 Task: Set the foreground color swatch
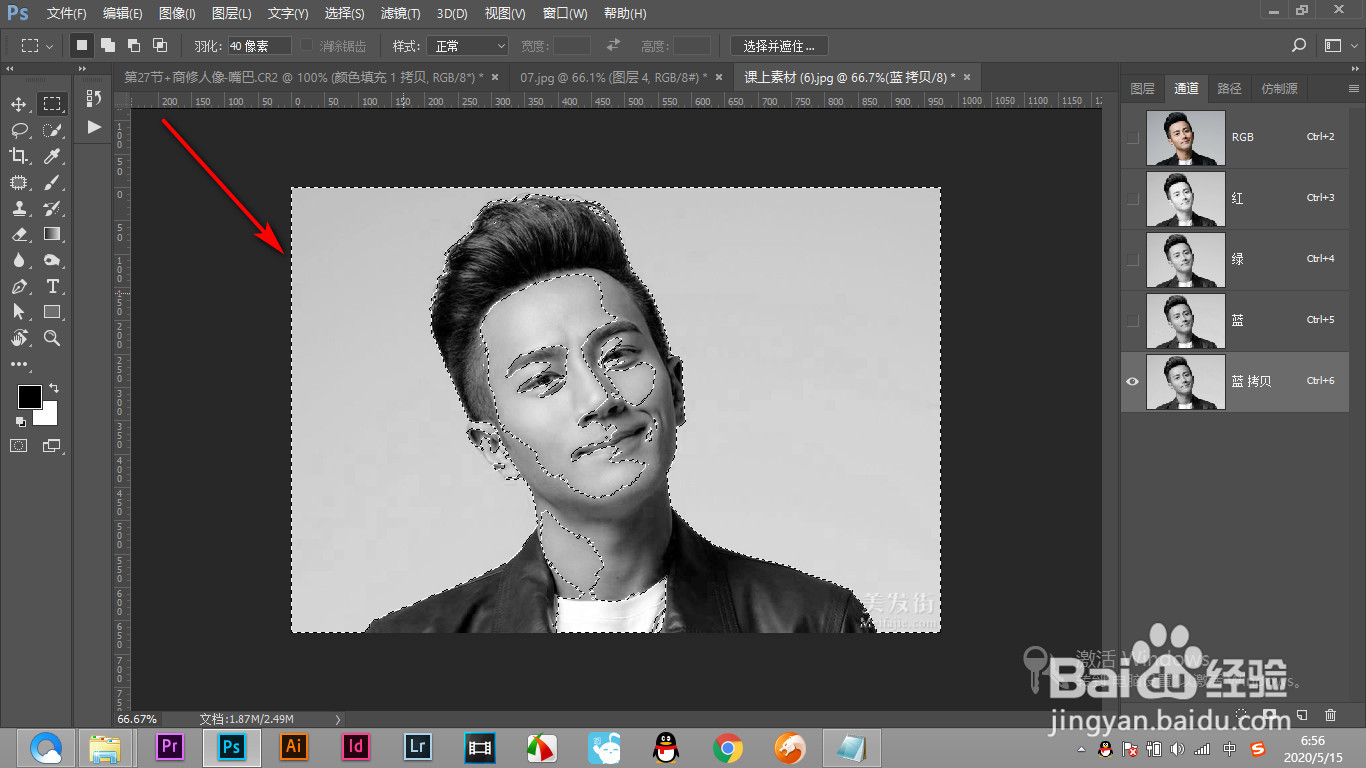[x=29, y=397]
